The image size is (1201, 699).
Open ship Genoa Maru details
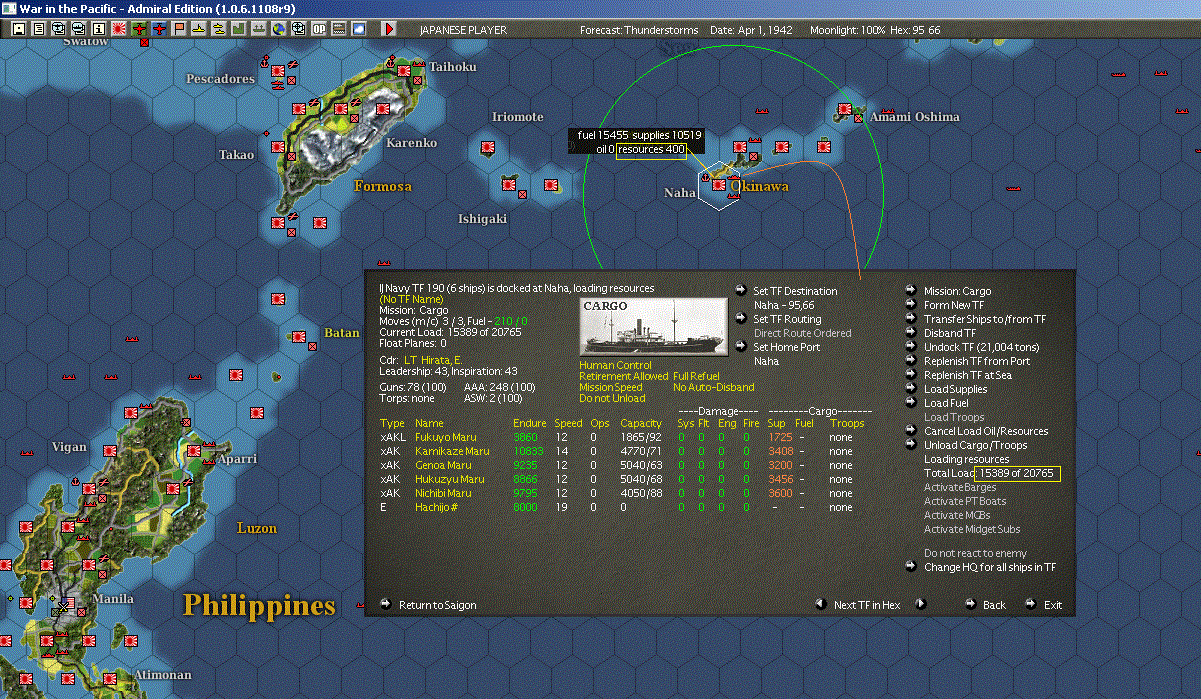[443, 465]
